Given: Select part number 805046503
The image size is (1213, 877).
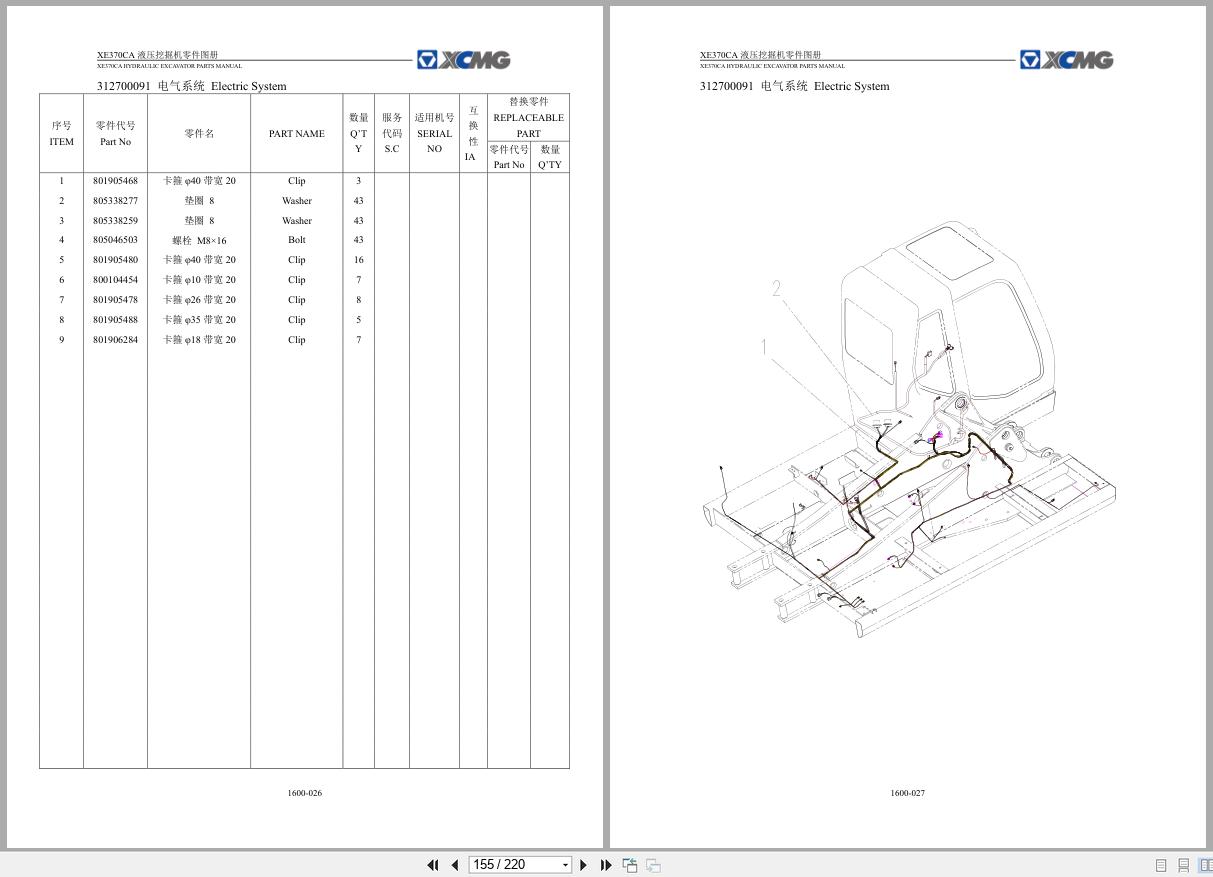Looking at the screenshot, I should pyautogui.click(x=115, y=240).
